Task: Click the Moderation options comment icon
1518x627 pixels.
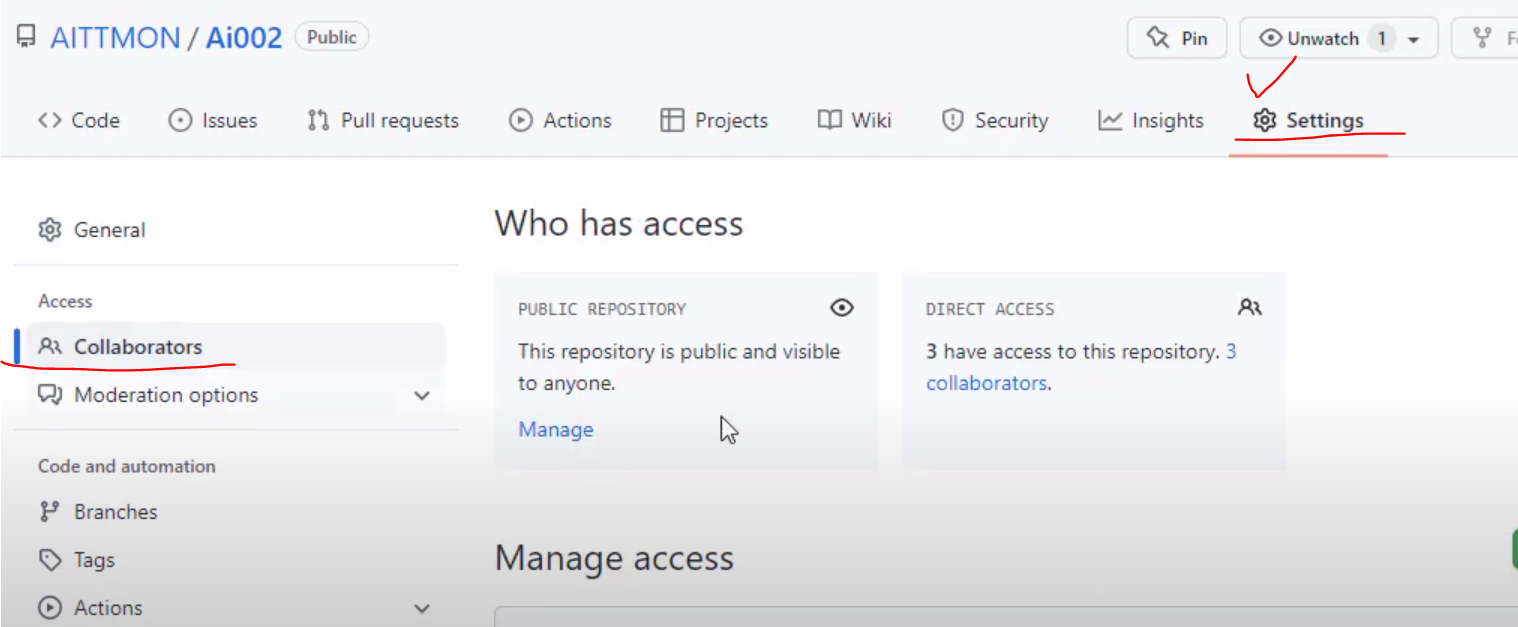Action: [50, 395]
